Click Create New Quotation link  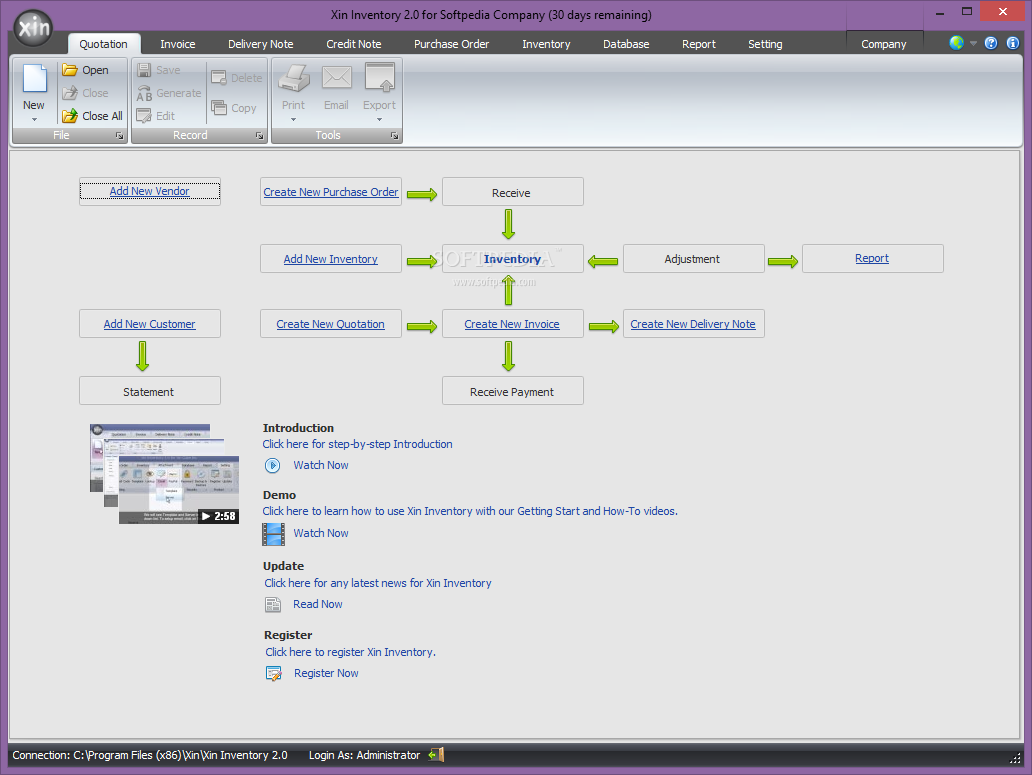(x=330, y=324)
